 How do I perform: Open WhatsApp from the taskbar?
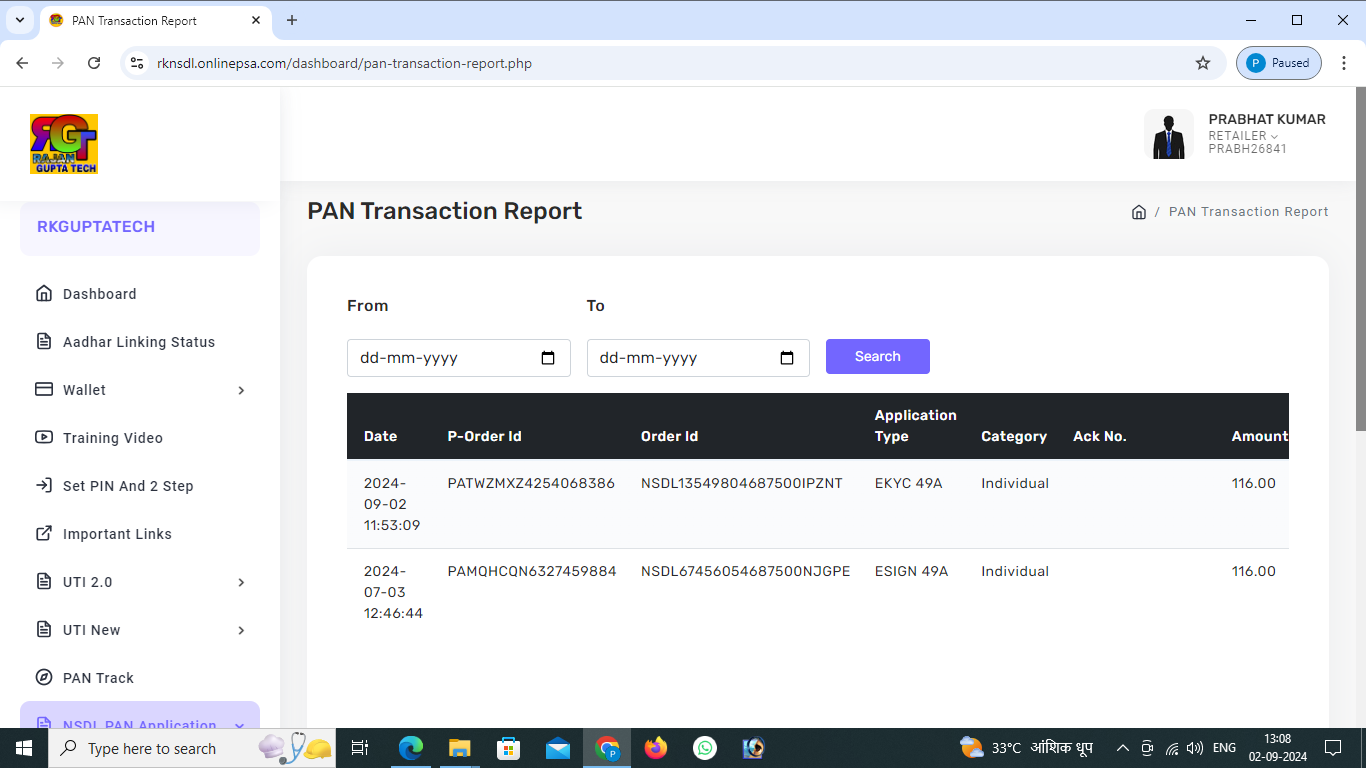705,748
